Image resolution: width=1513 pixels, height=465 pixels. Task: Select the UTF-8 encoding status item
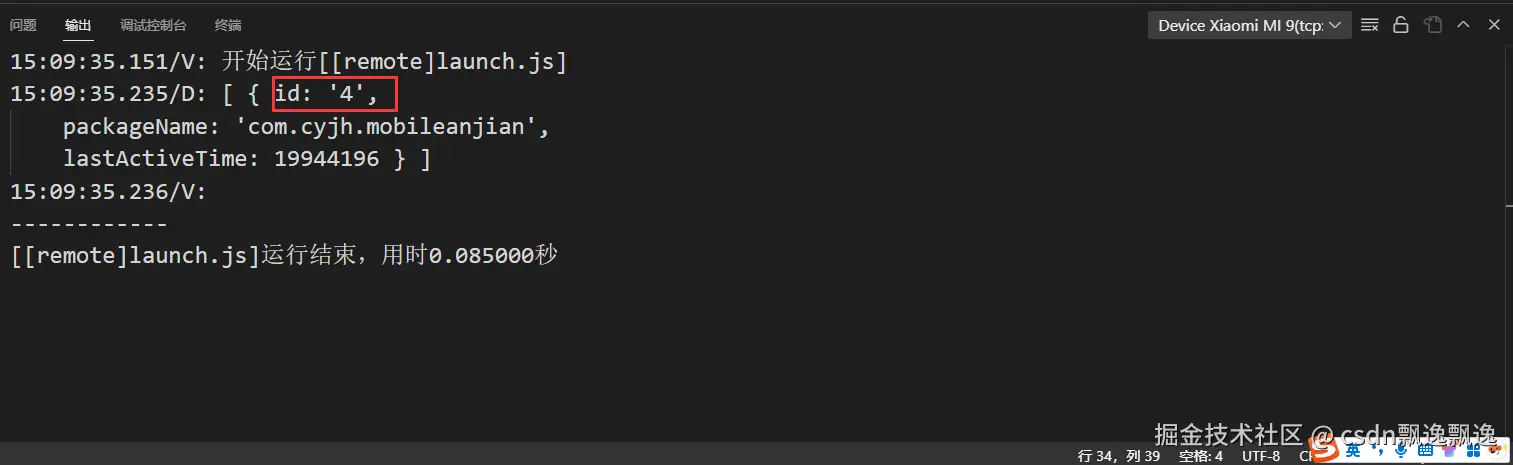tap(1261, 455)
